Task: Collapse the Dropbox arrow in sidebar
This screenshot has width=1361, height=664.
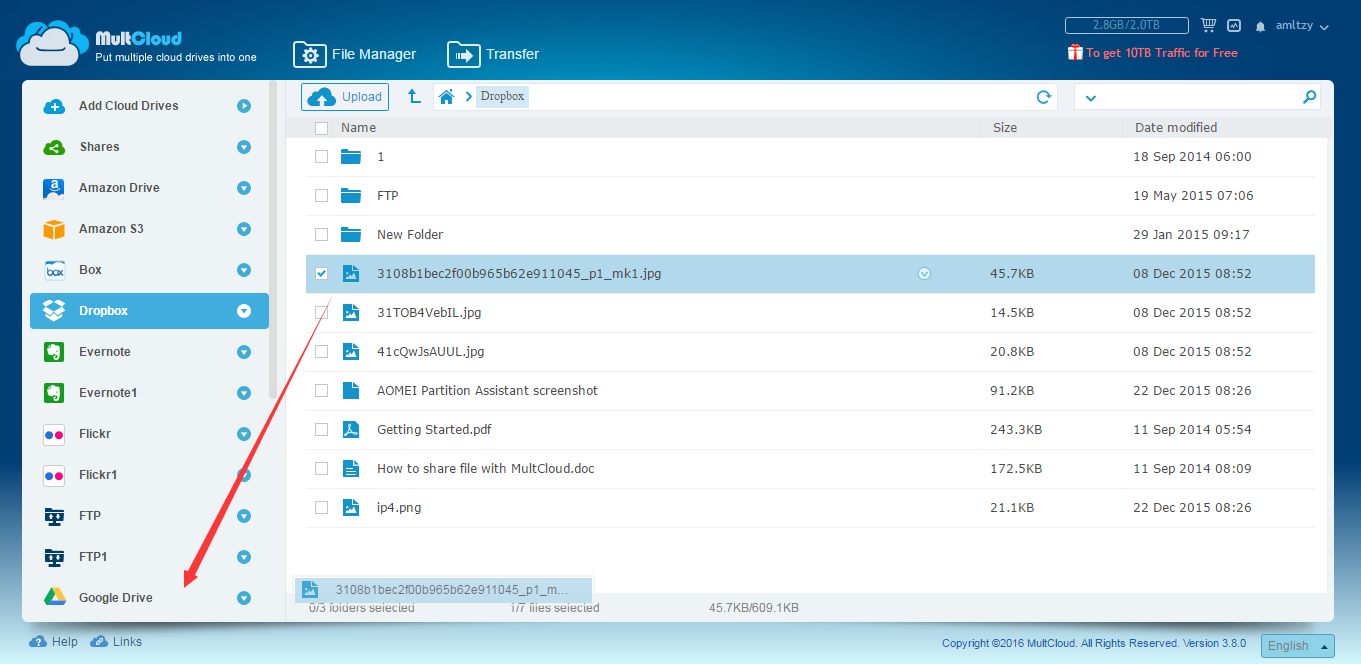Action: 244,311
